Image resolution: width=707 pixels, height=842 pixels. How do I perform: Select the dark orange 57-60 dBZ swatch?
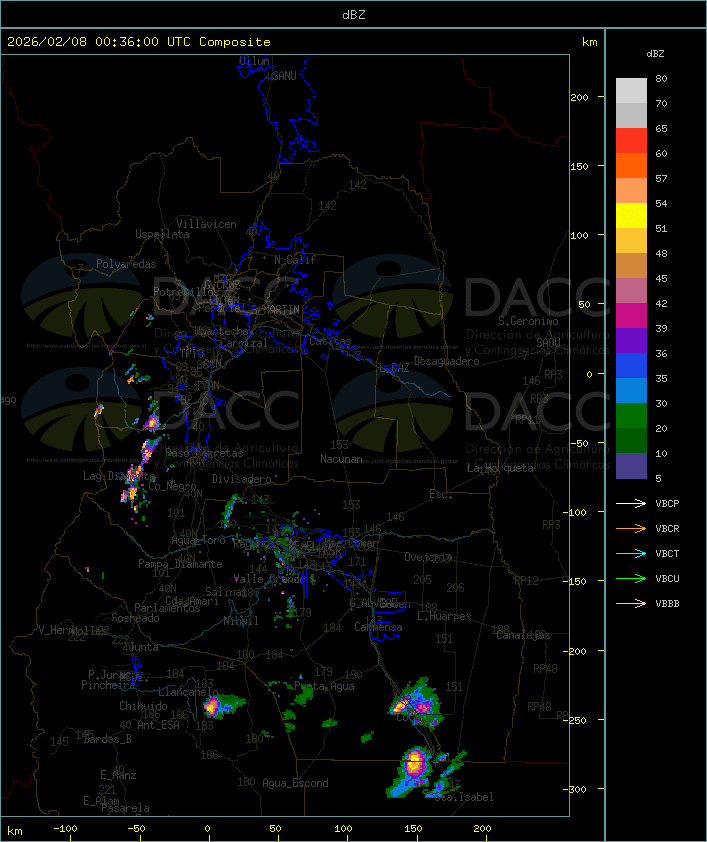(x=631, y=165)
